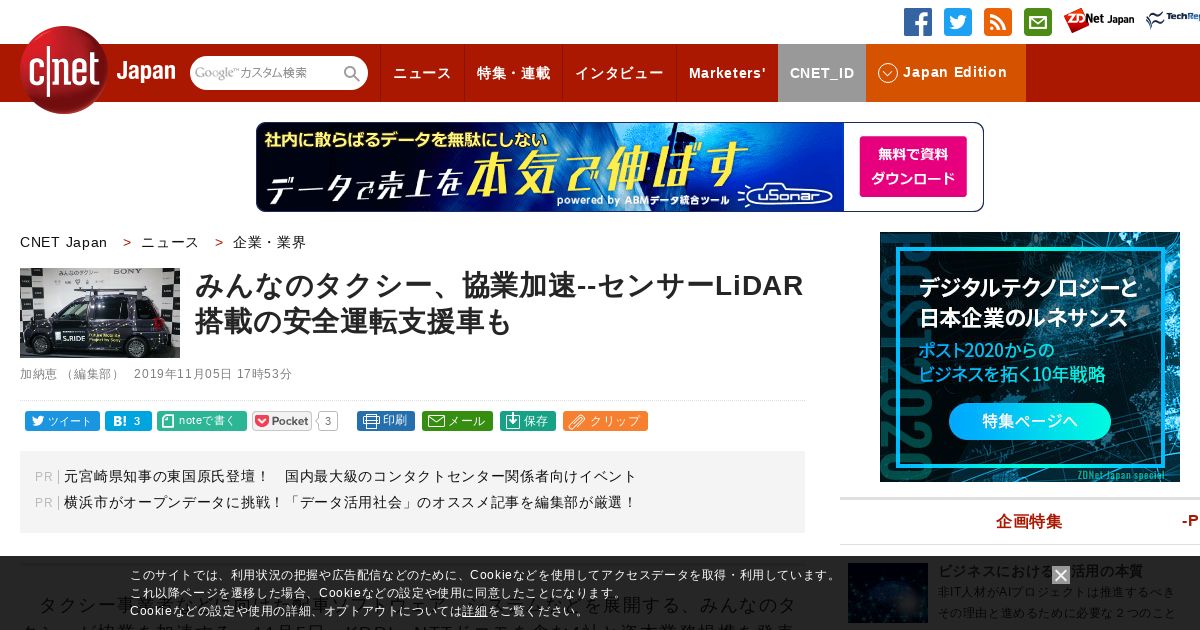Screen dimensions: 1200x630
Task: Open the インタビュー menu
Action: [619, 73]
